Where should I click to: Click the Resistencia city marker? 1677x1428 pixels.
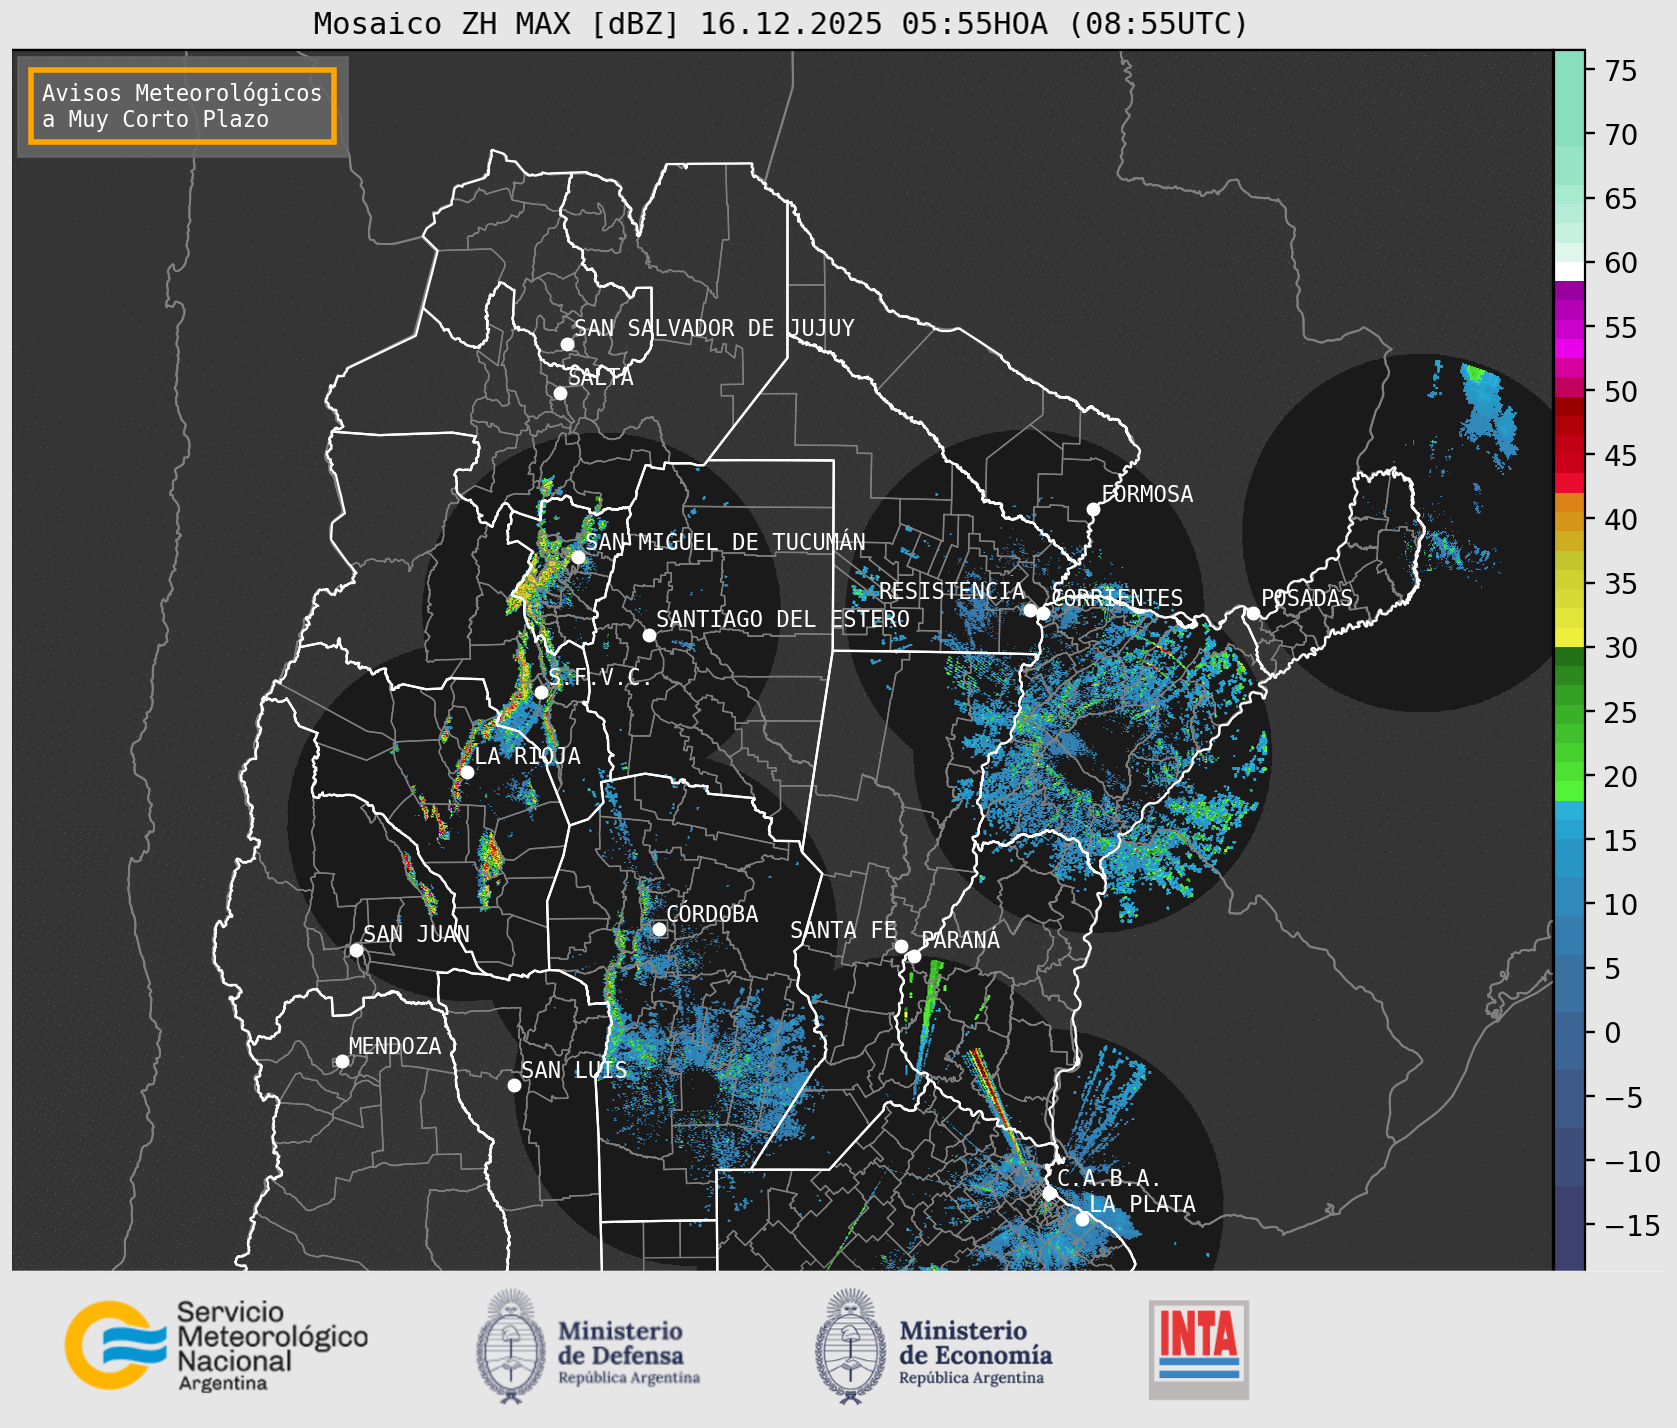1030,610
